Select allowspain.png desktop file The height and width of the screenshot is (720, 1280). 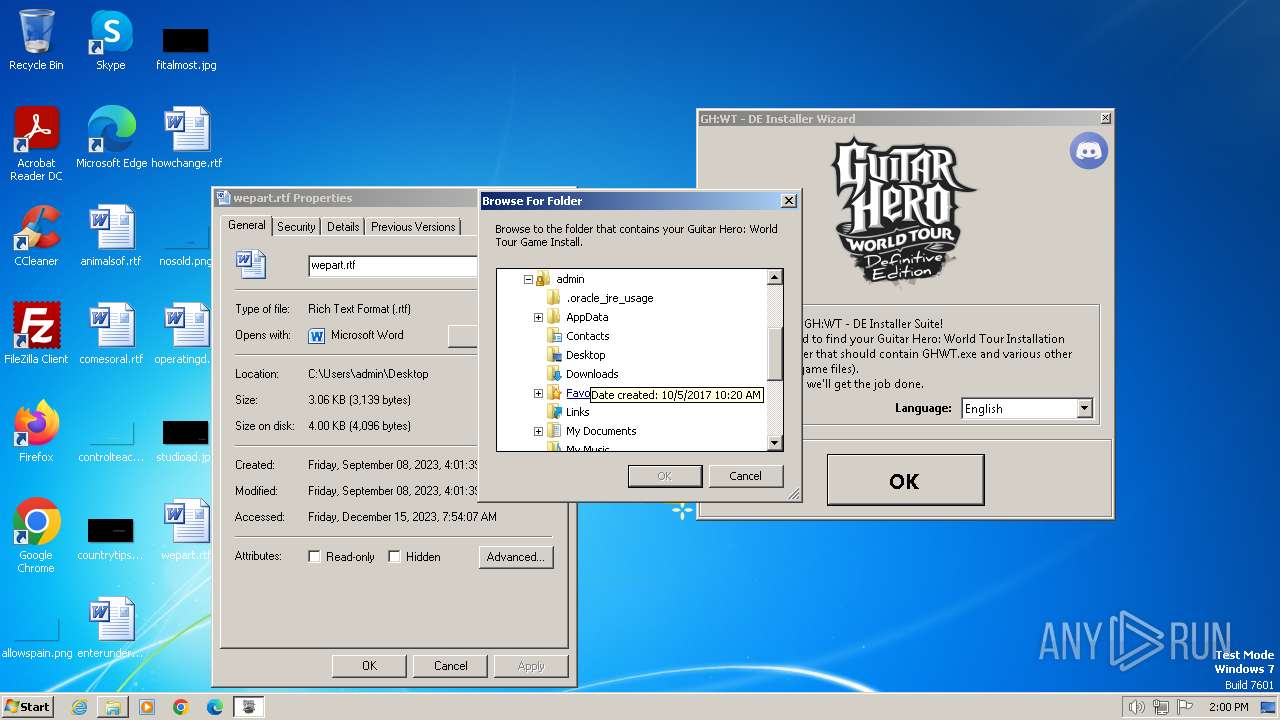tap(37, 636)
